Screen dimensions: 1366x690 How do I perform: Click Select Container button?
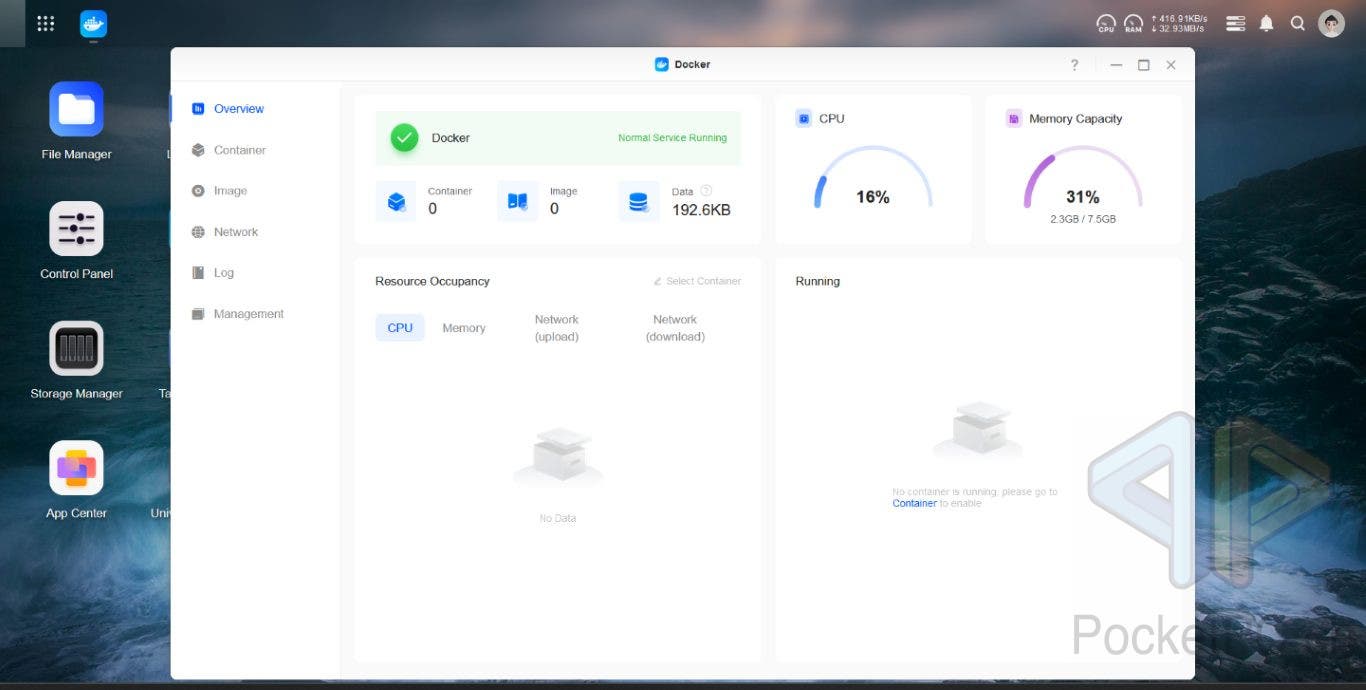[697, 281]
